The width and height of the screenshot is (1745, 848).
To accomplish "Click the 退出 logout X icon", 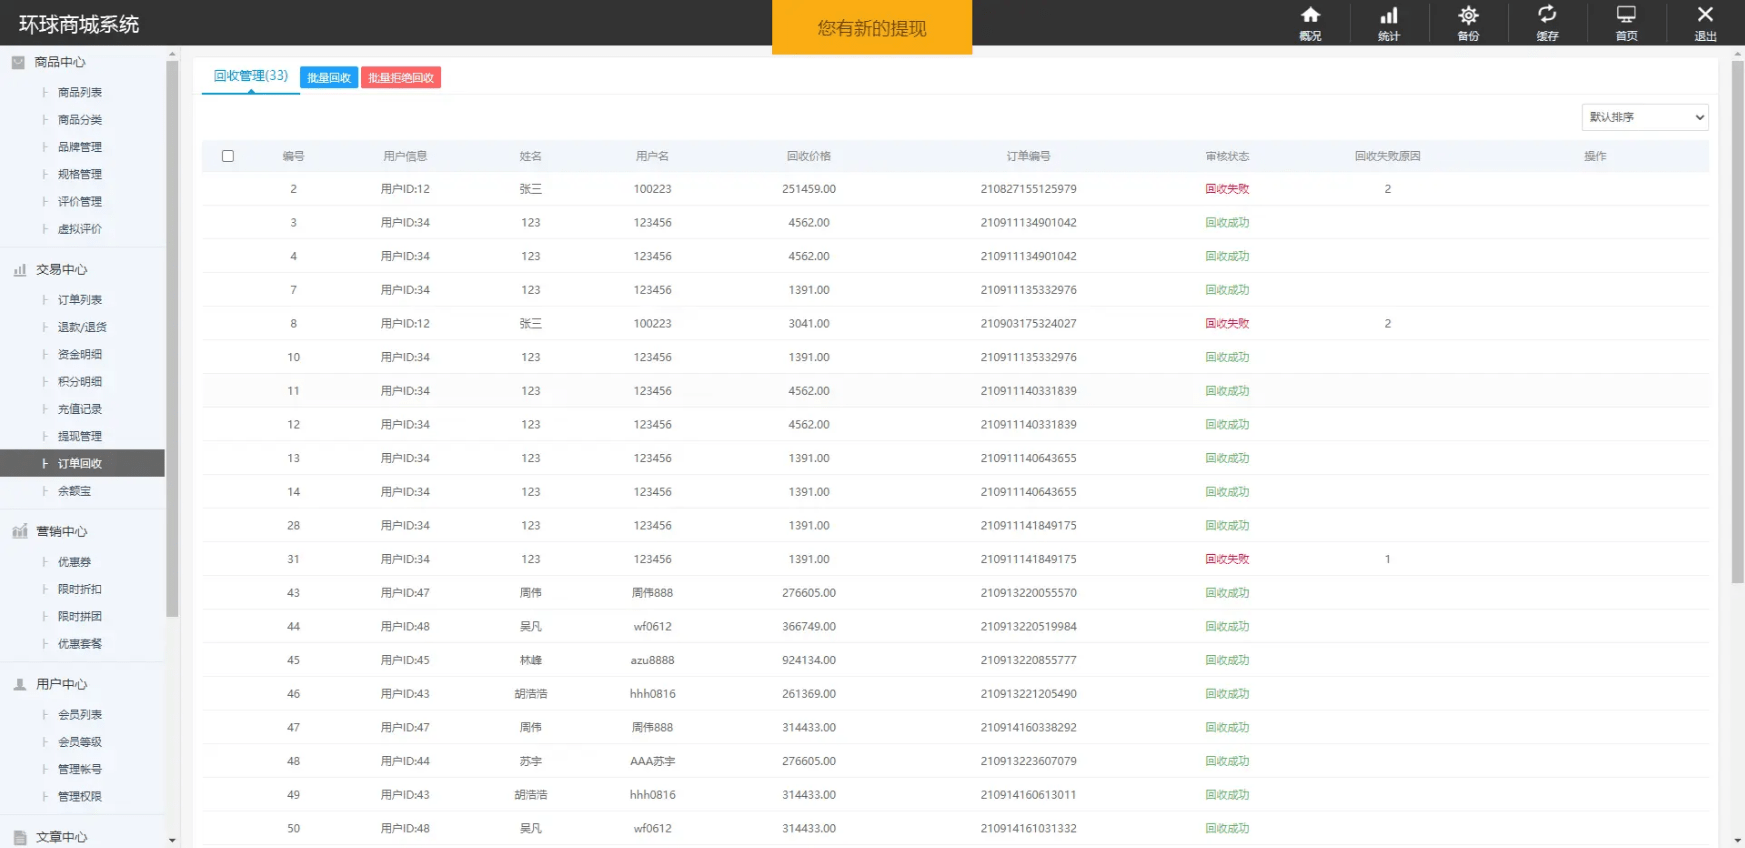I will [x=1705, y=14].
